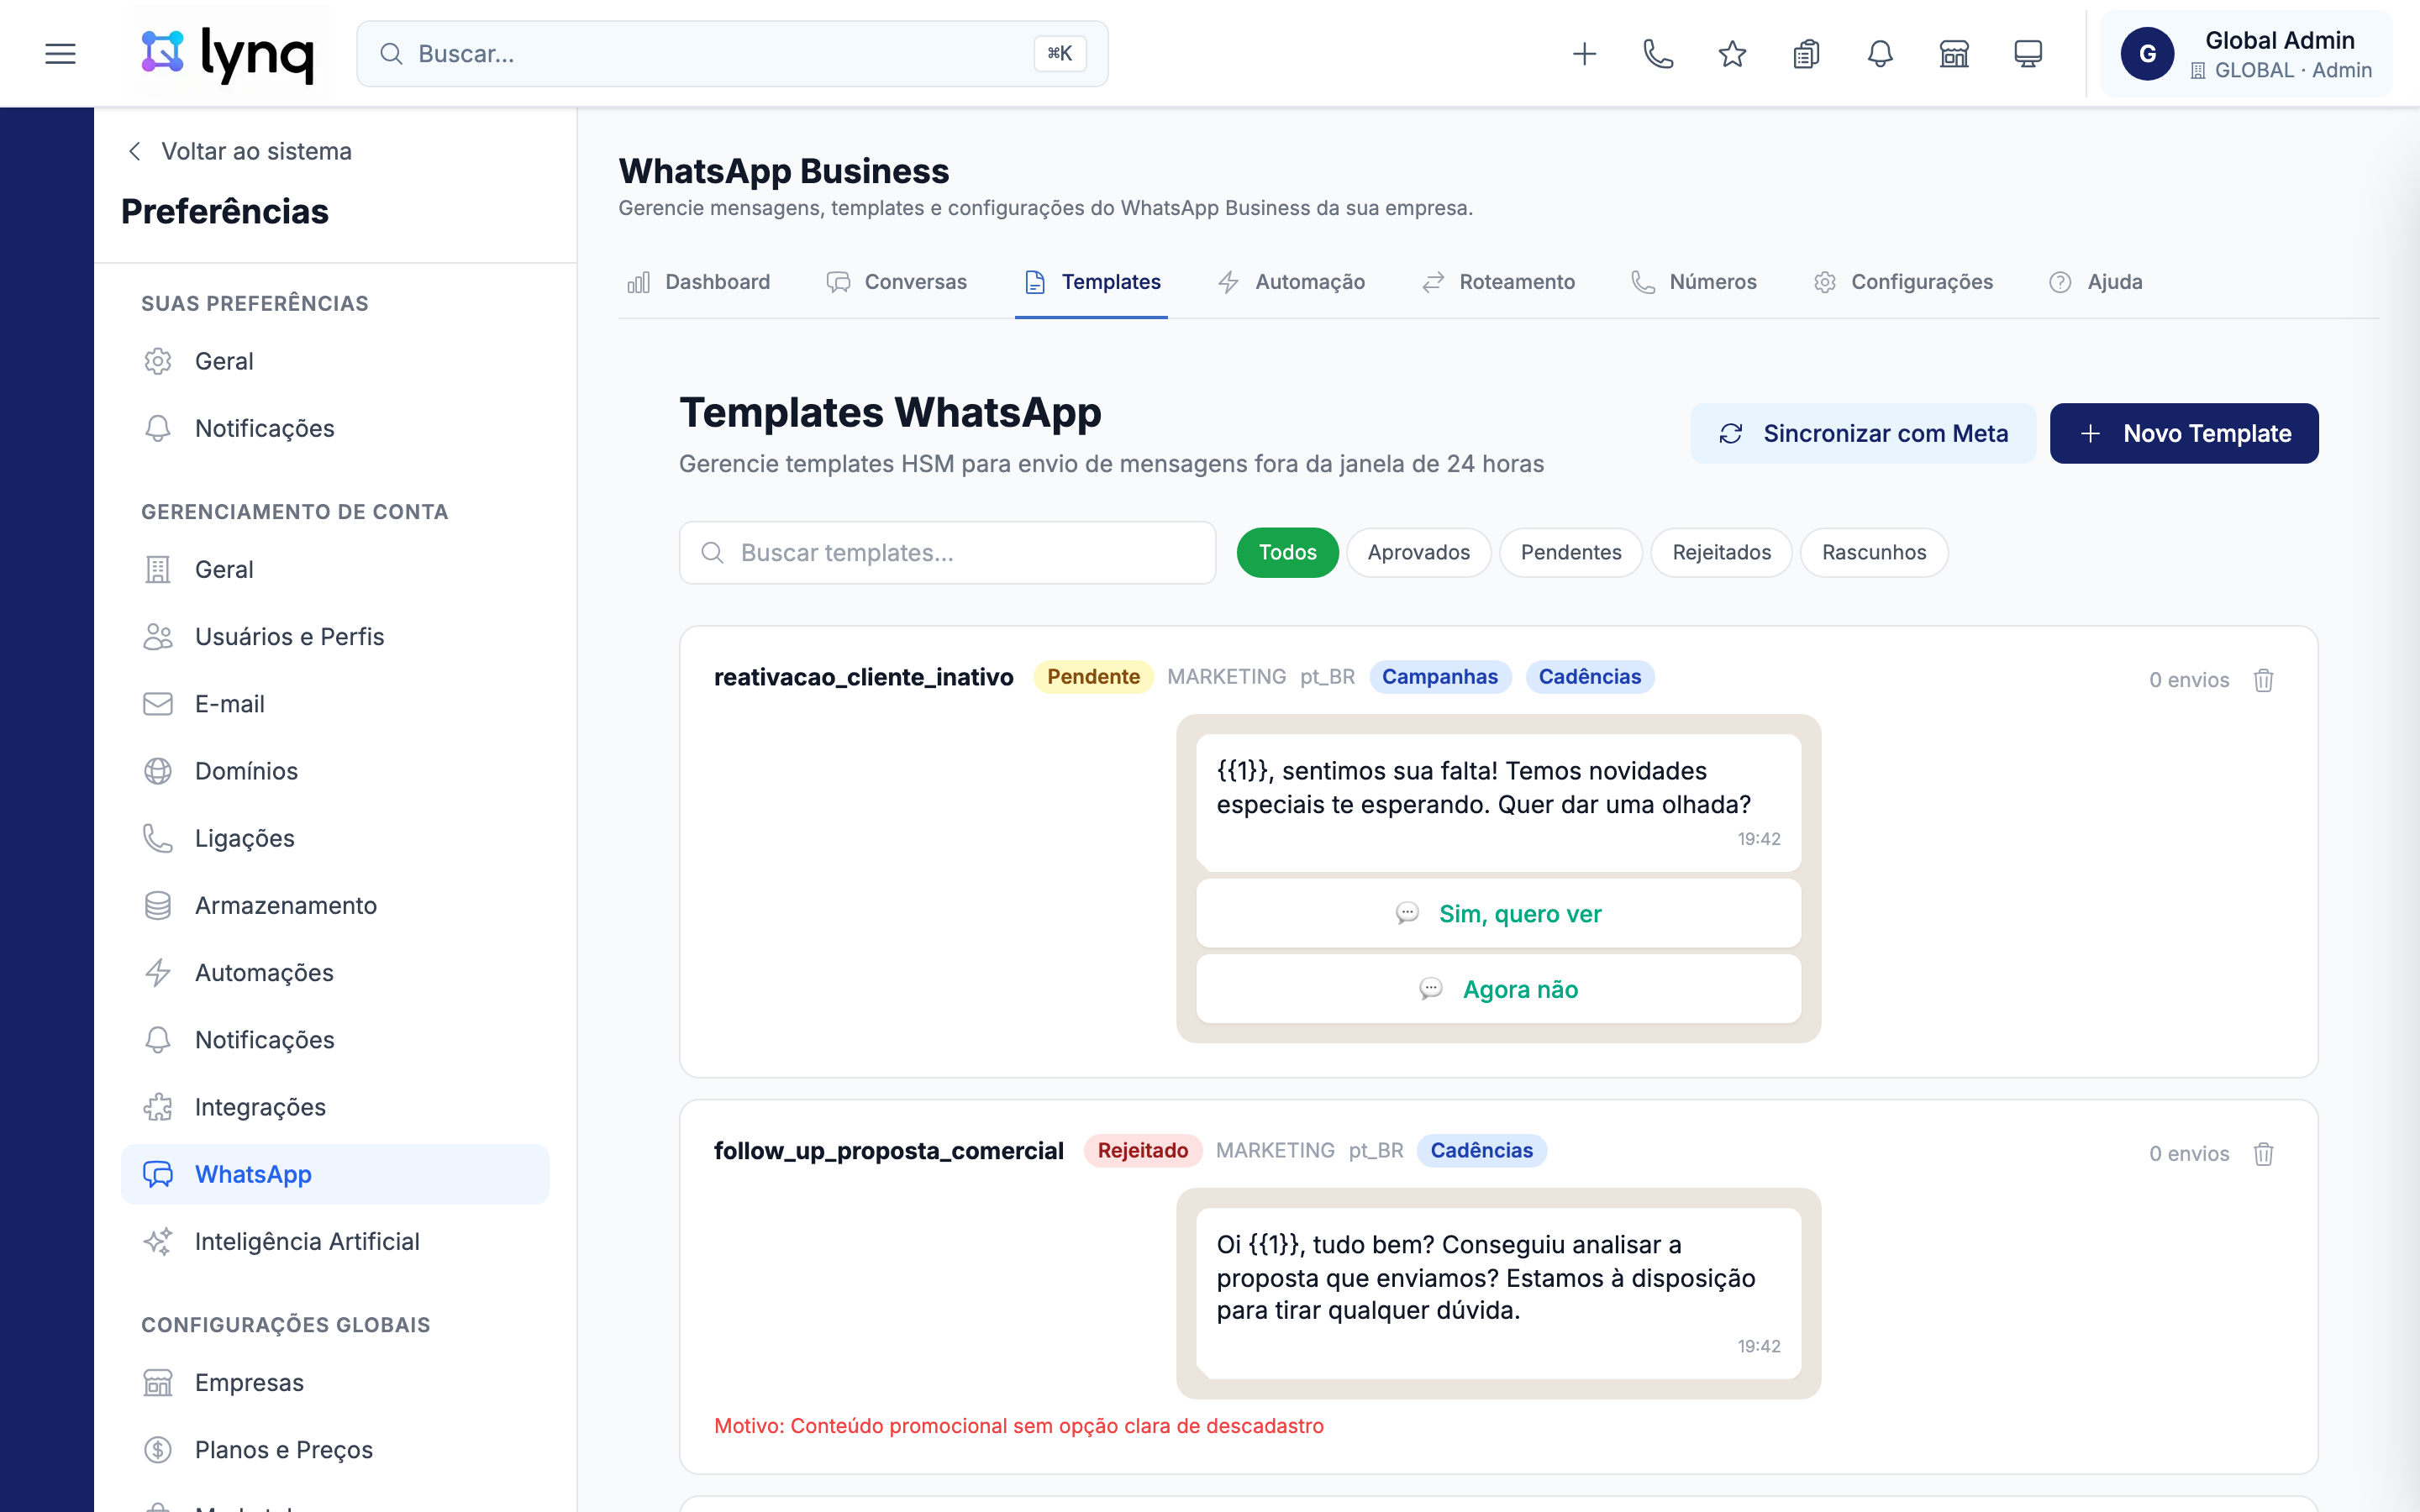Open Ligações settings
This screenshot has height=1512, width=2420.
(x=335, y=838)
